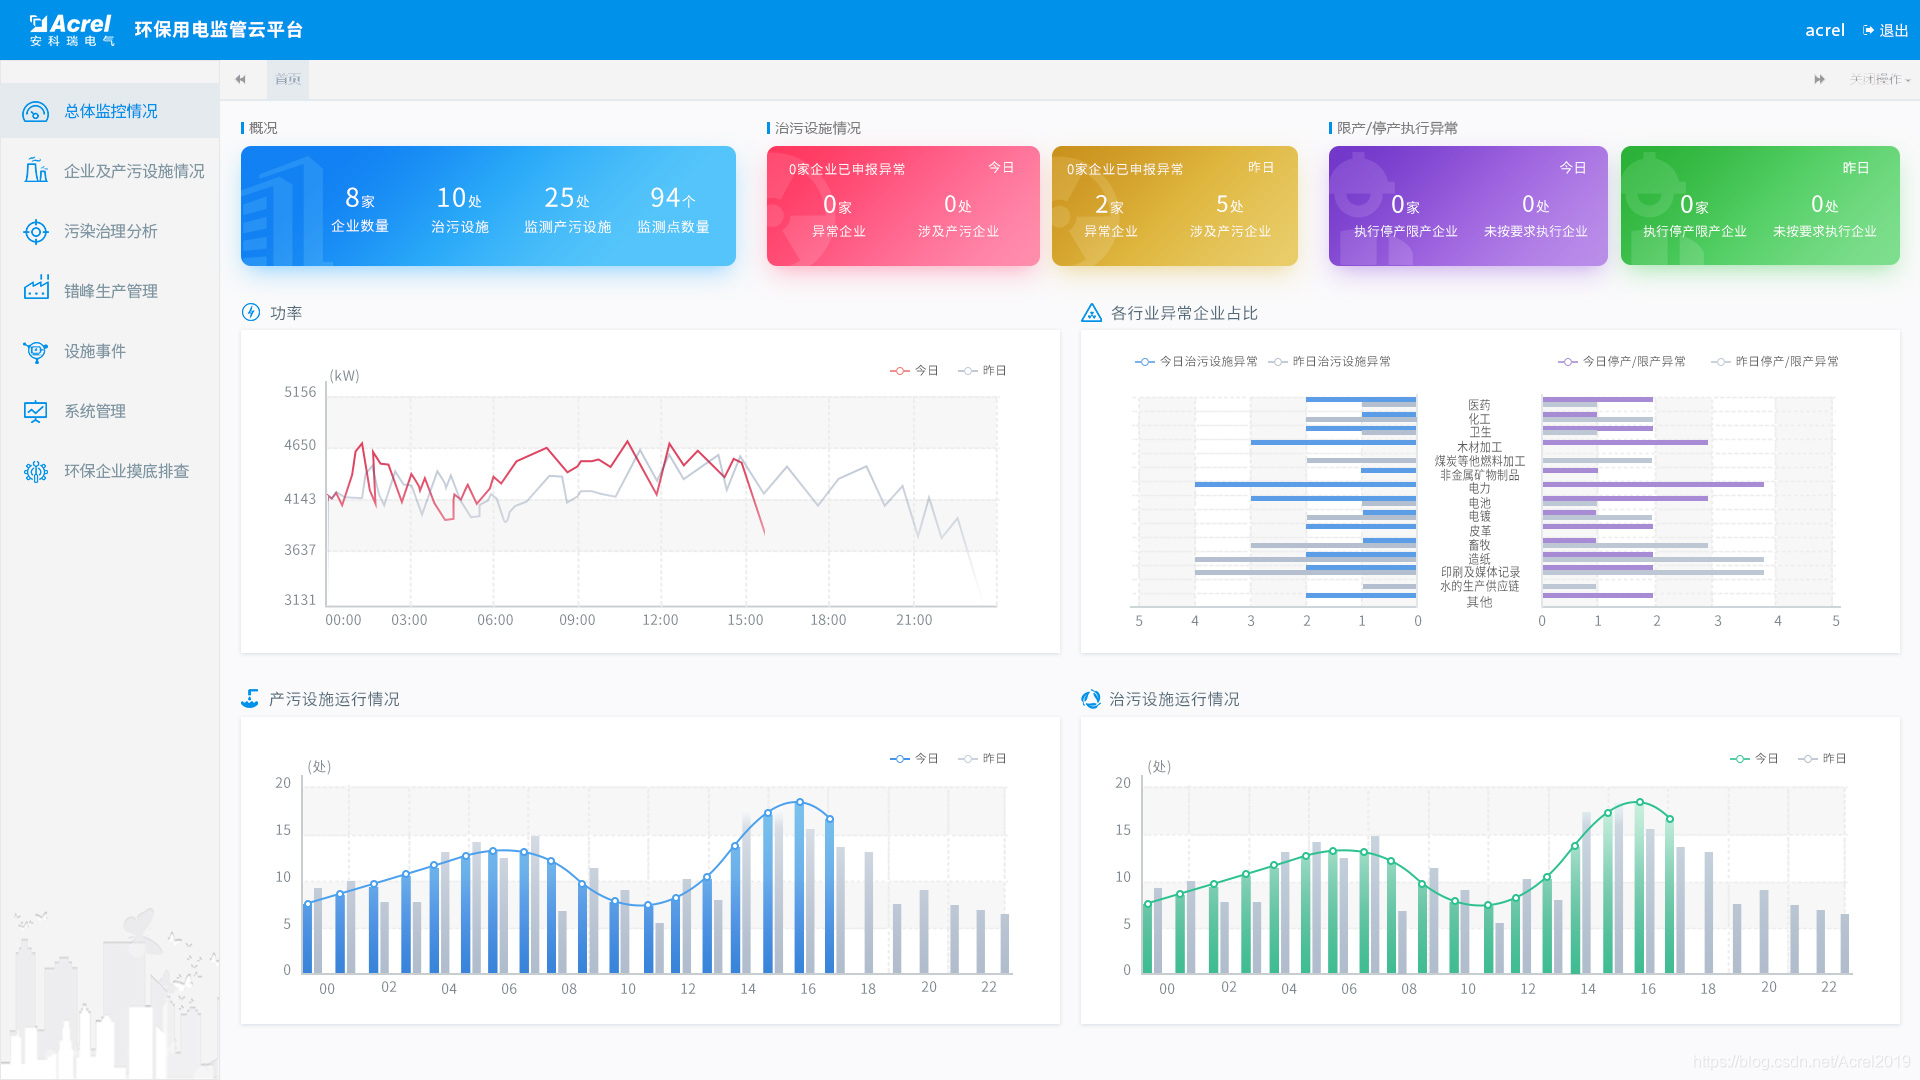Click the Acrel logo in header
The image size is (1920, 1080).
point(72,30)
